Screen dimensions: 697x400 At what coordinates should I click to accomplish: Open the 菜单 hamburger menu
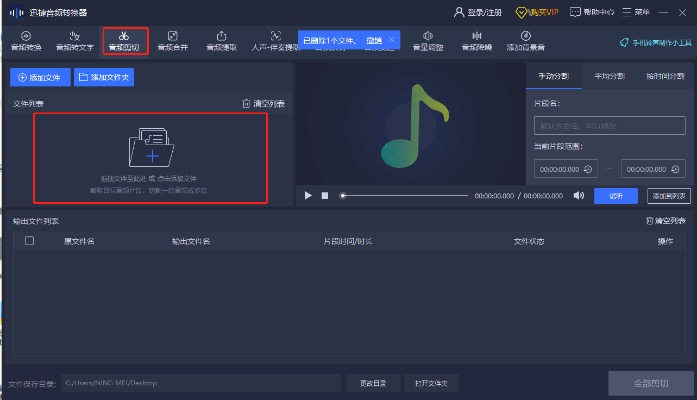[x=636, y=12]
